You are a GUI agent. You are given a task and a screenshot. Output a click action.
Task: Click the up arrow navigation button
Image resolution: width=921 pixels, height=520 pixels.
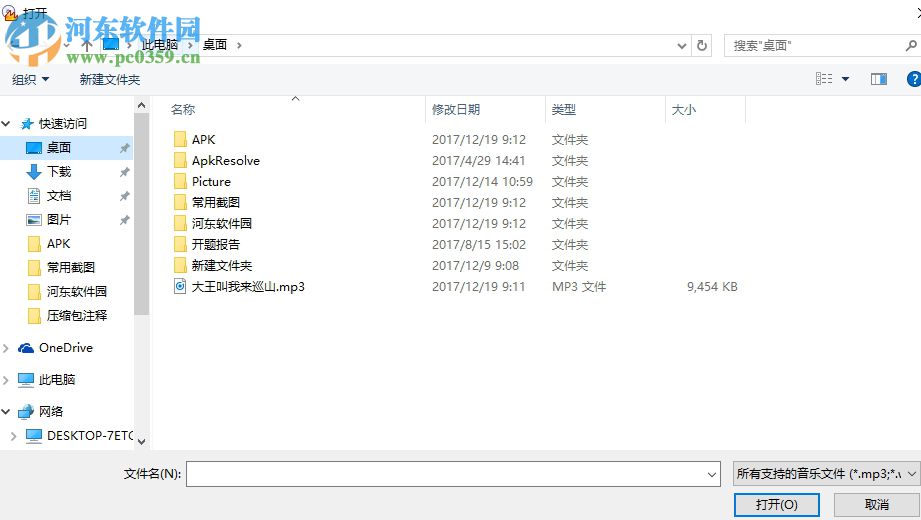point(87,45)
